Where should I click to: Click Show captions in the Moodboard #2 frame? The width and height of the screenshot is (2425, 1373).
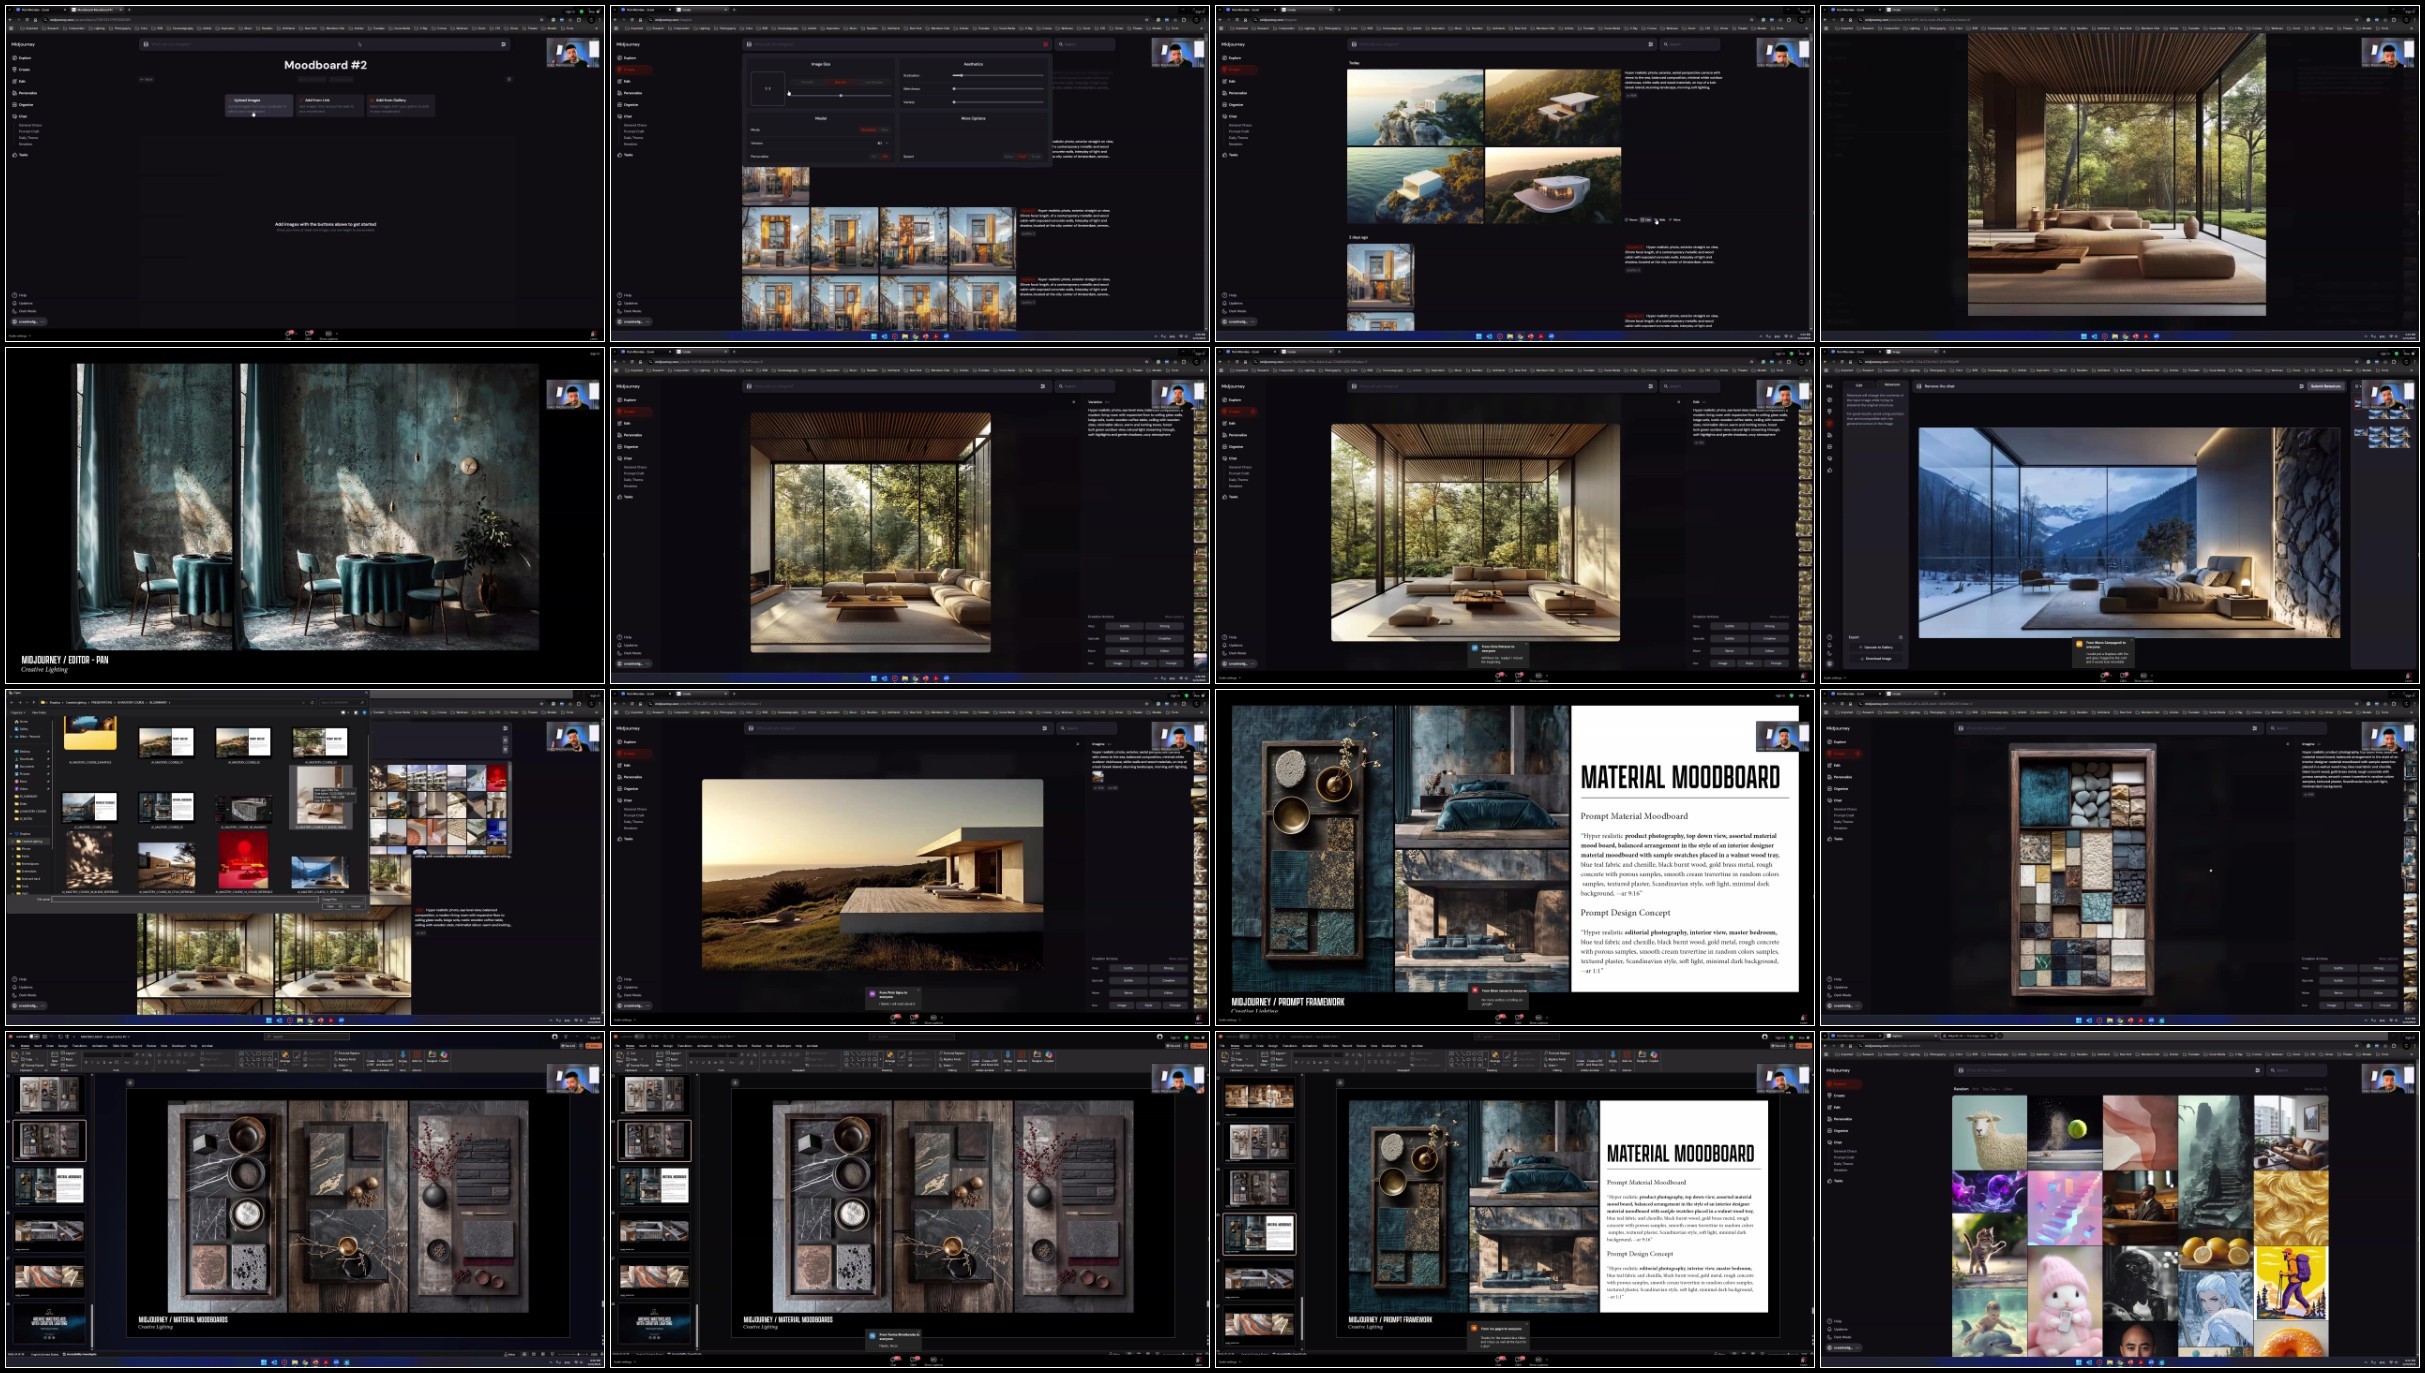tap(329, 335)
